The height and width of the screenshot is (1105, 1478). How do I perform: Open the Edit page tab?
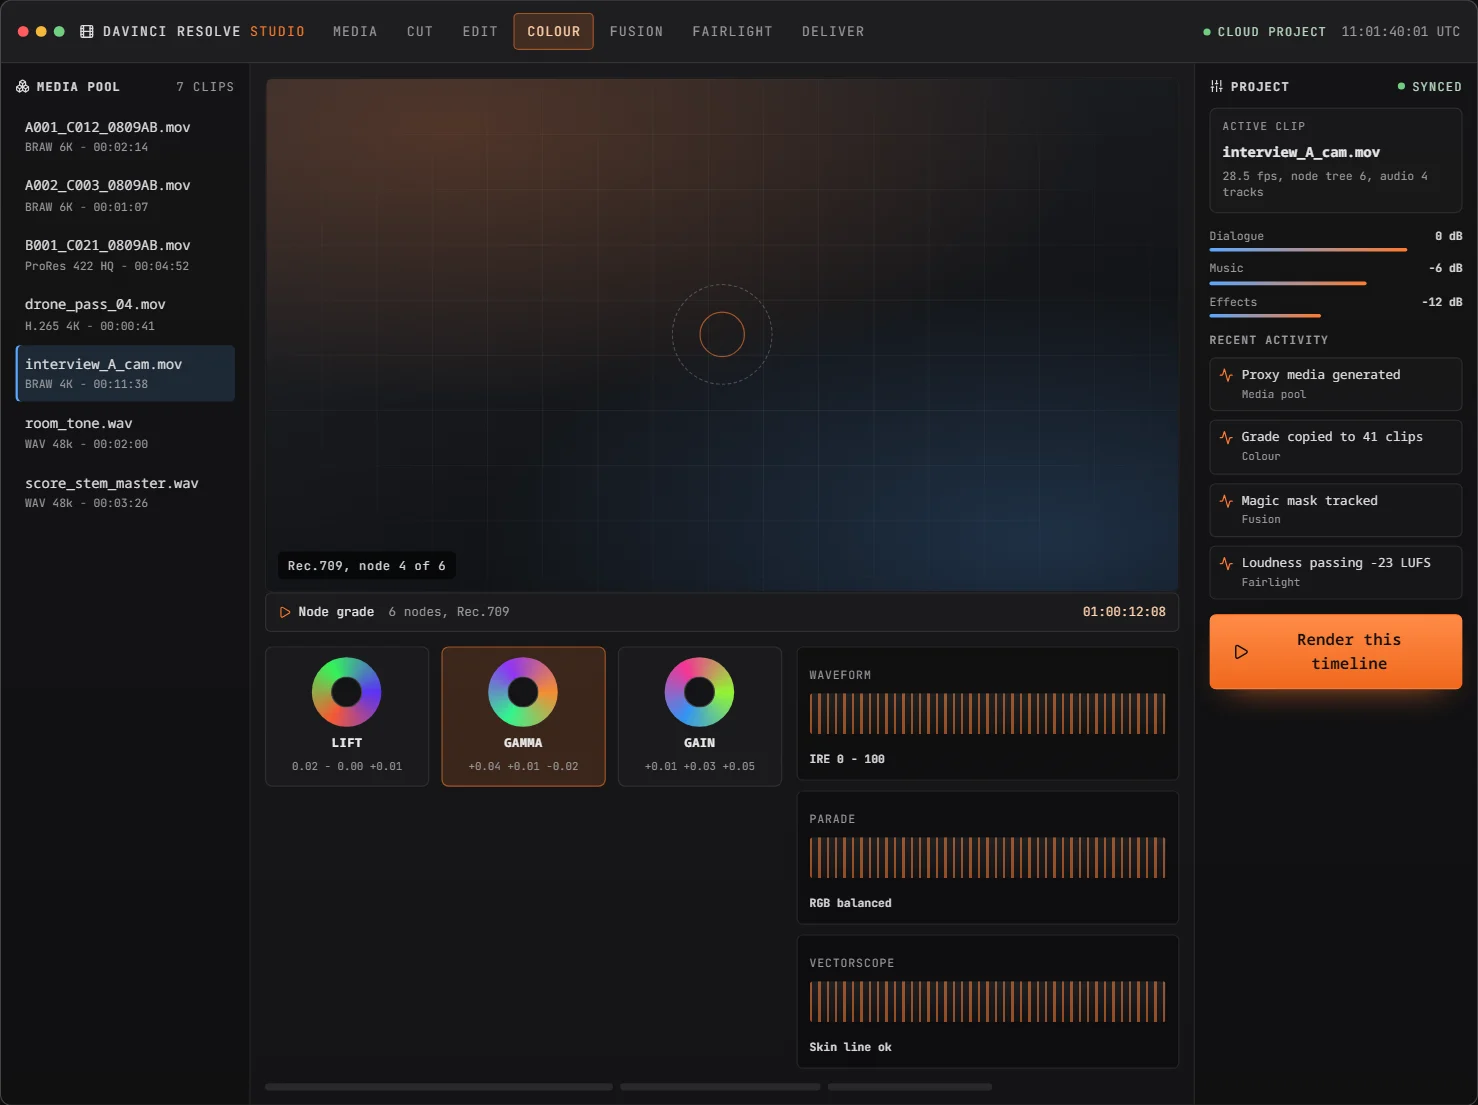point(480,32)
